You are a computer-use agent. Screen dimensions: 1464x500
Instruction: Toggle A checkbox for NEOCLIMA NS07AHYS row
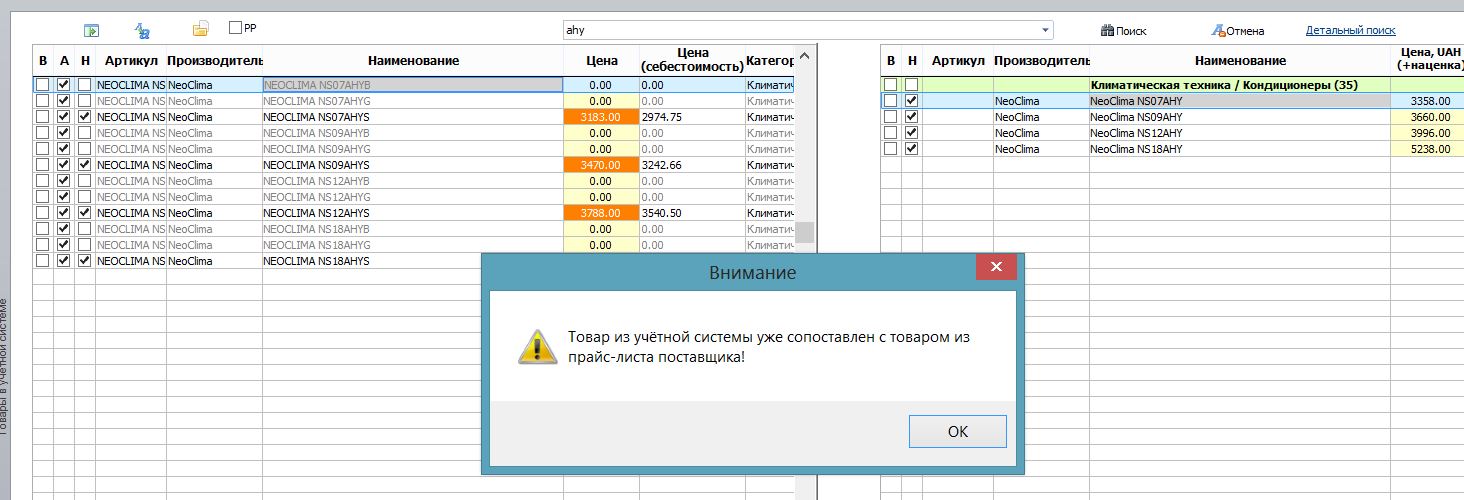pyautogui.click(x=64, y=117)
